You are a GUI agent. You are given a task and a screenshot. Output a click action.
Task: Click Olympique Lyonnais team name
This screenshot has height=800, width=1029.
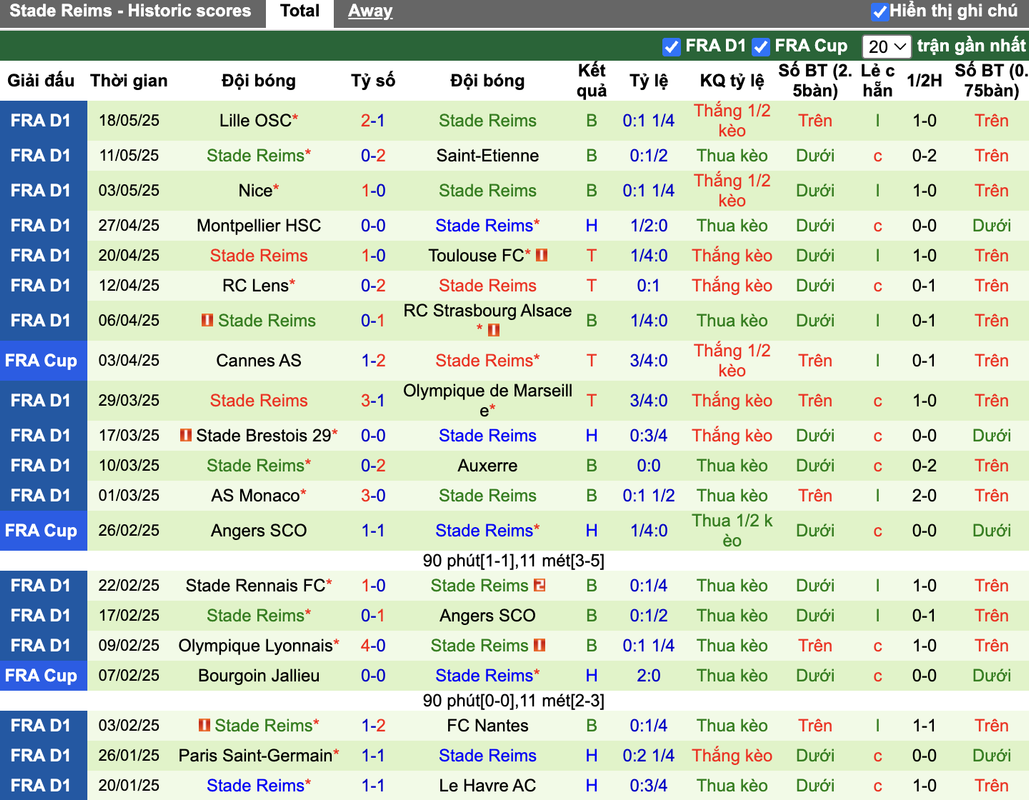pyautogui.click(x=255, y=646)
